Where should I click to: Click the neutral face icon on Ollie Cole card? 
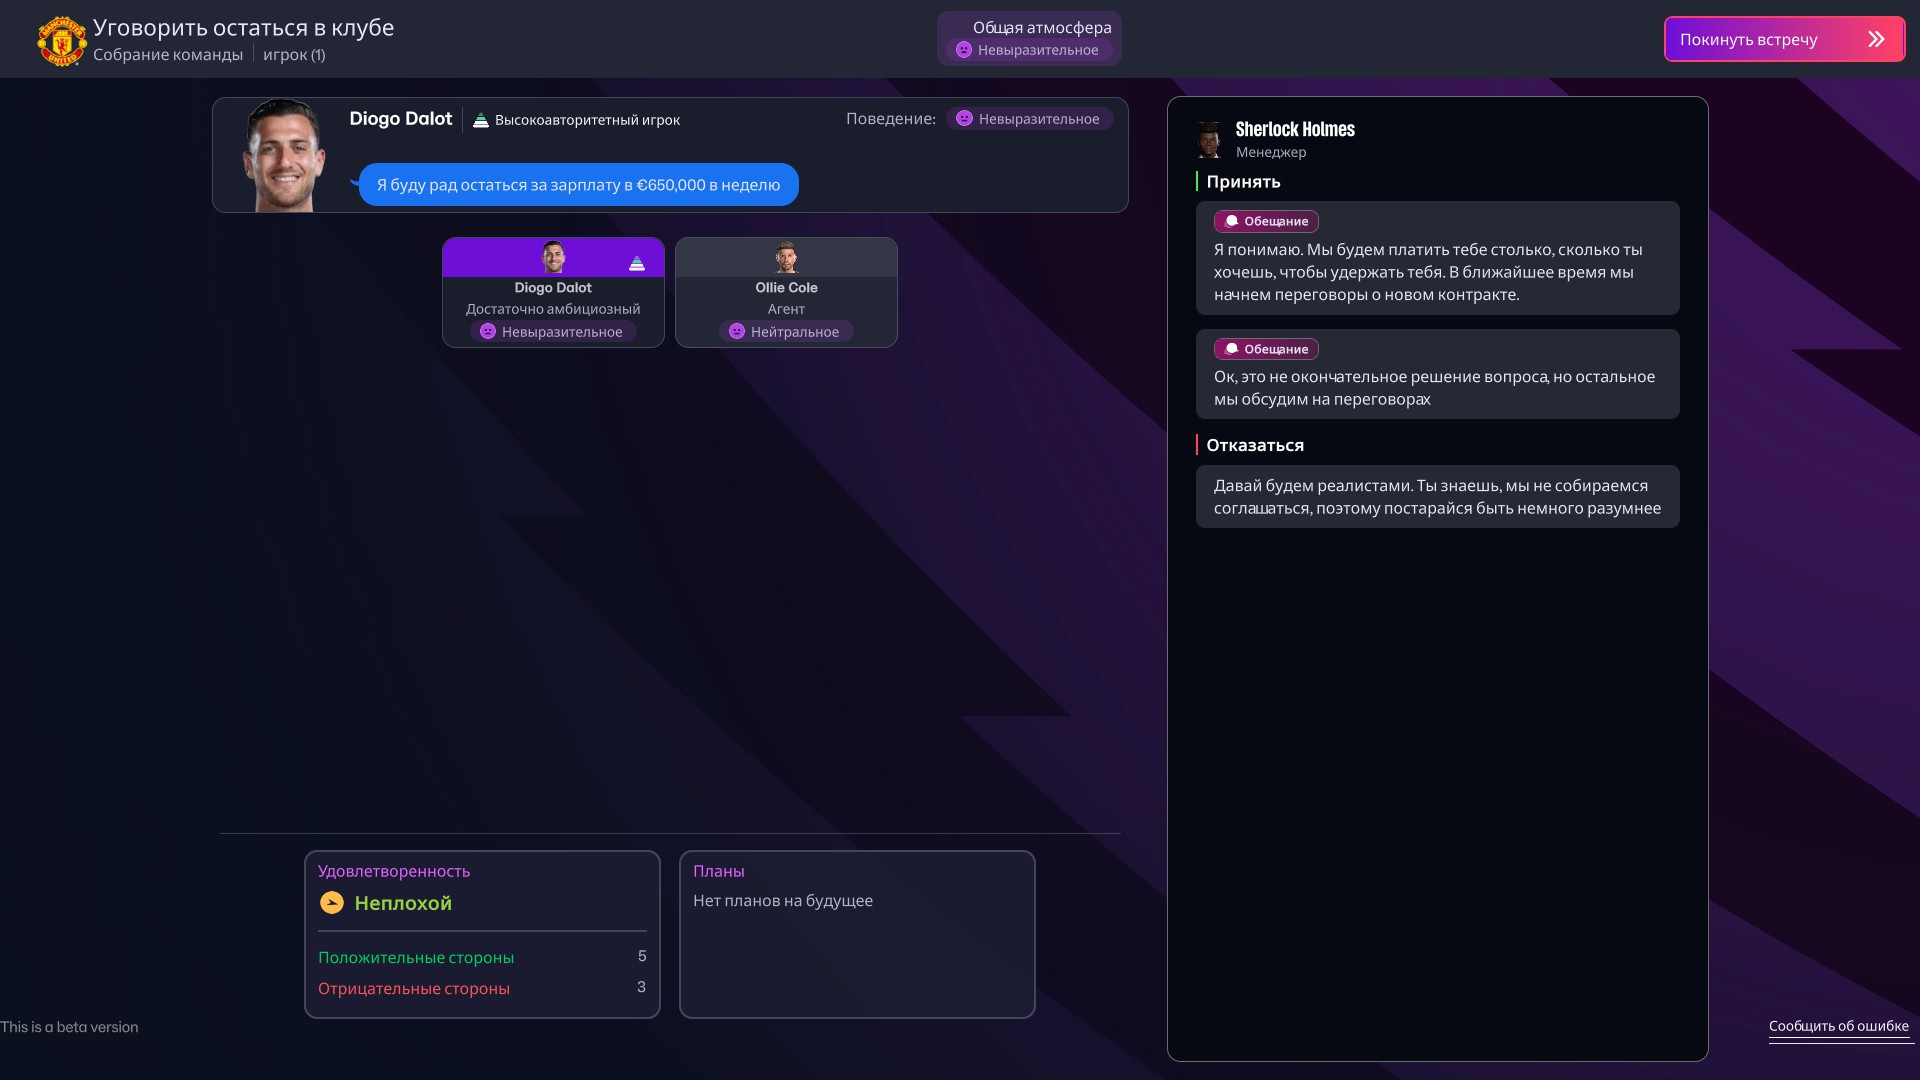pos(737,332)
